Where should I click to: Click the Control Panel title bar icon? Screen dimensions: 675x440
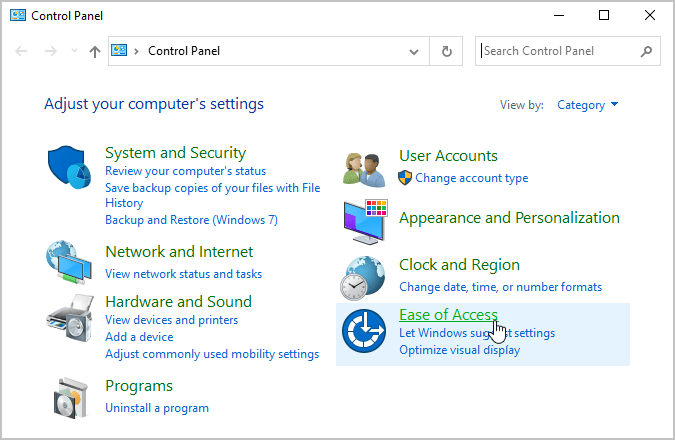point(18,15)
